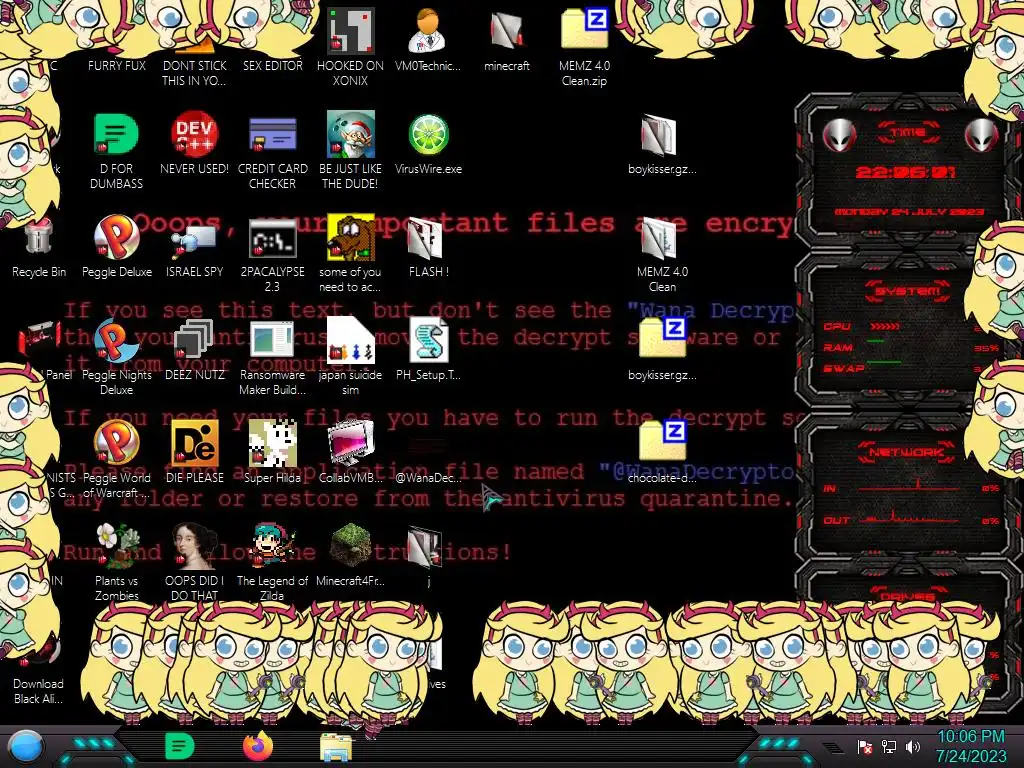
Task: Open japan suicide sim icon
Action: [351, 356]
